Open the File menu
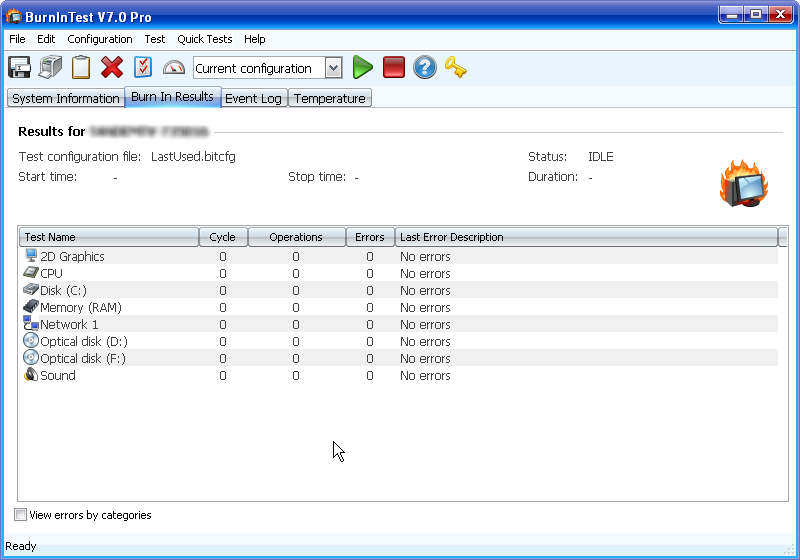This screenshot has width=800, height=560. 17,39
